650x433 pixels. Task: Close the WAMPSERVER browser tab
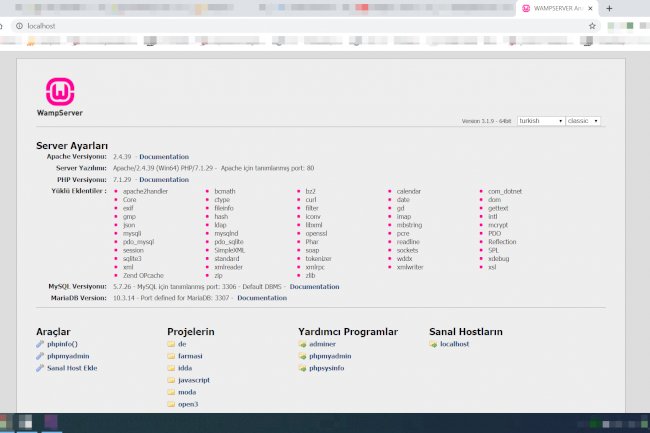(x=590, y=8)
